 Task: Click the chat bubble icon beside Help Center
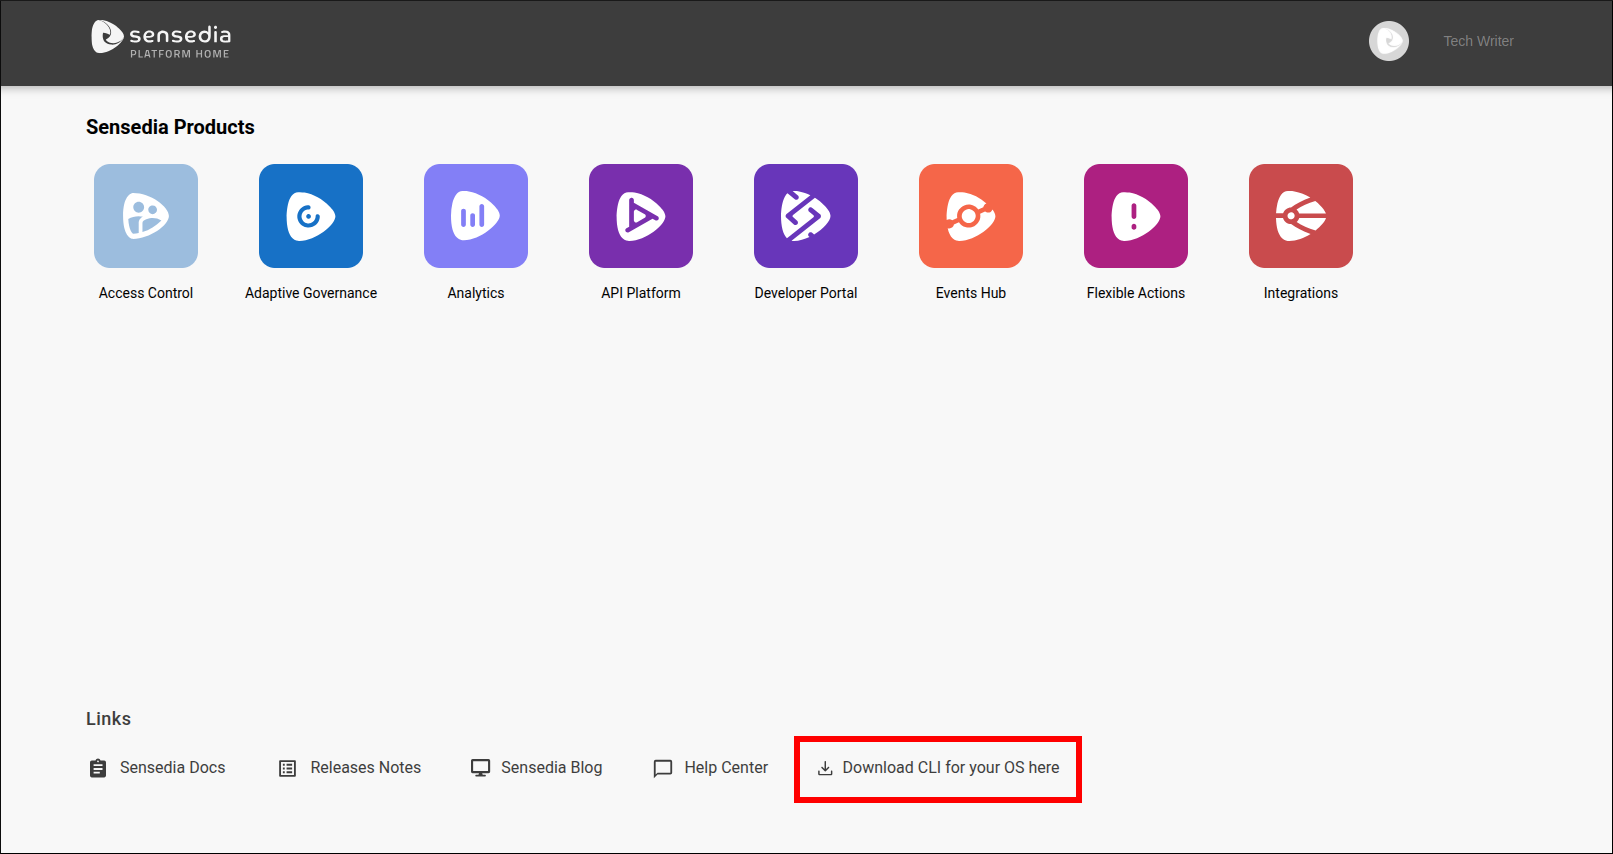[663, 768]
